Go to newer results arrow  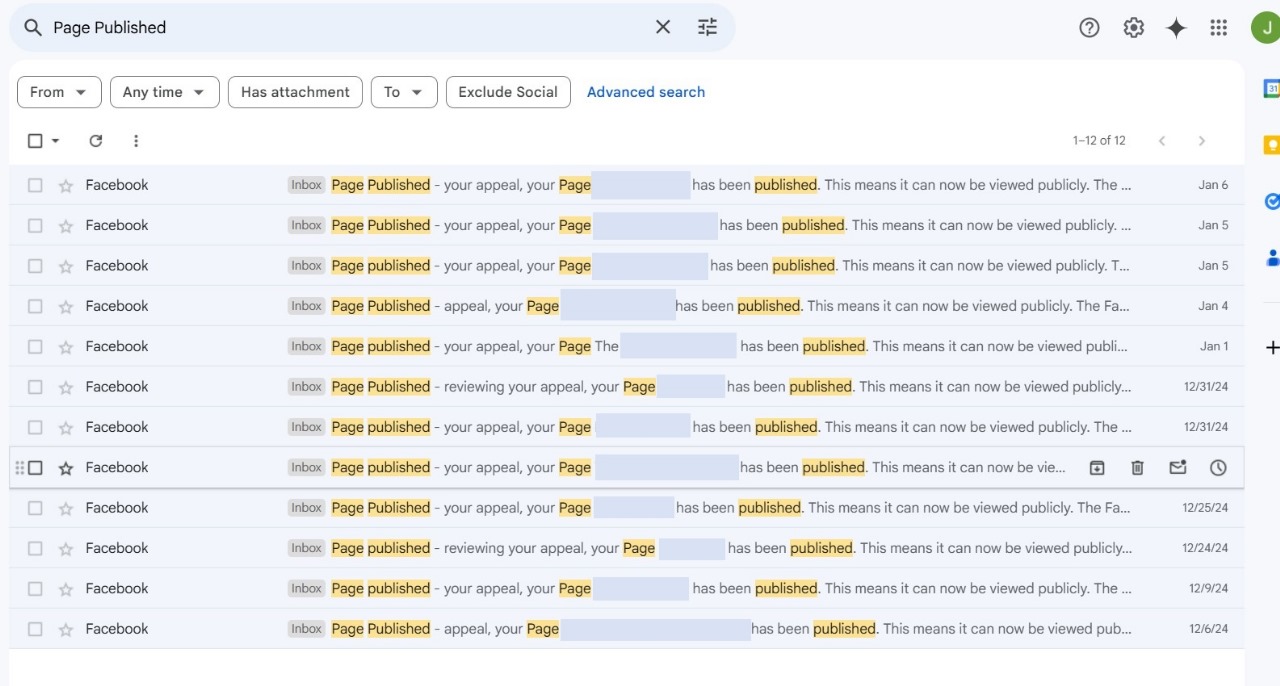pyautogui.click(x=1162, y=141)
